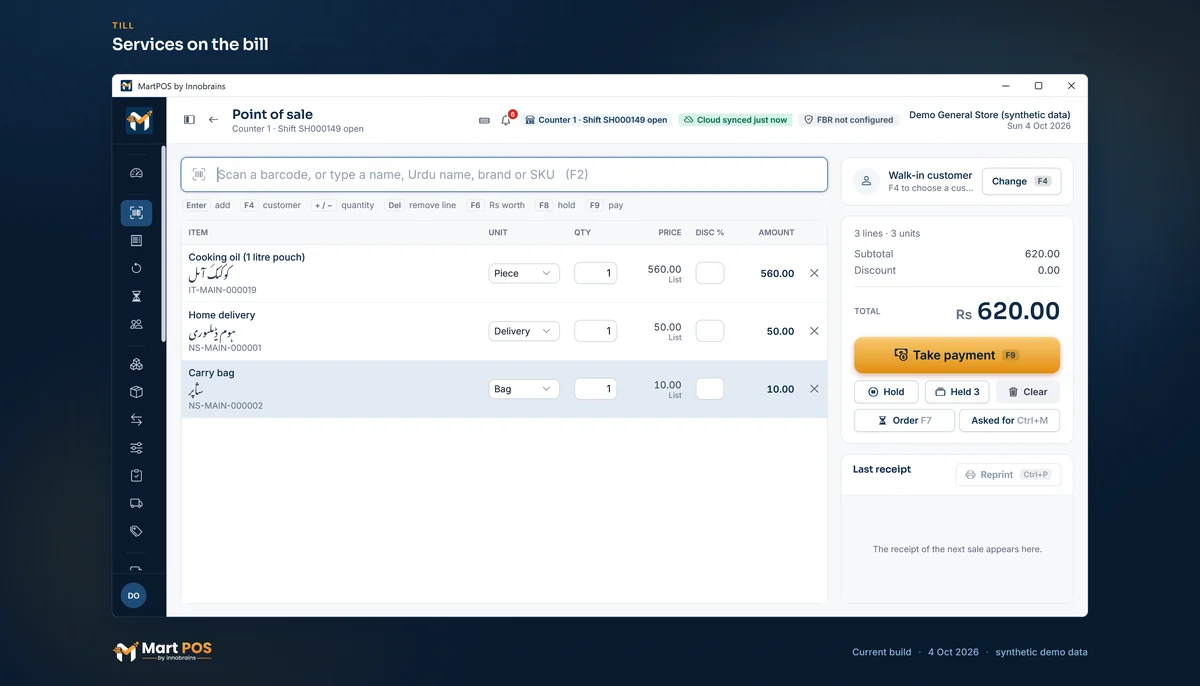The image size is (1200, 686).
Task: Click the card-shaped icon beside the bell
Action: pyautogui.click(x=484, y=120)
